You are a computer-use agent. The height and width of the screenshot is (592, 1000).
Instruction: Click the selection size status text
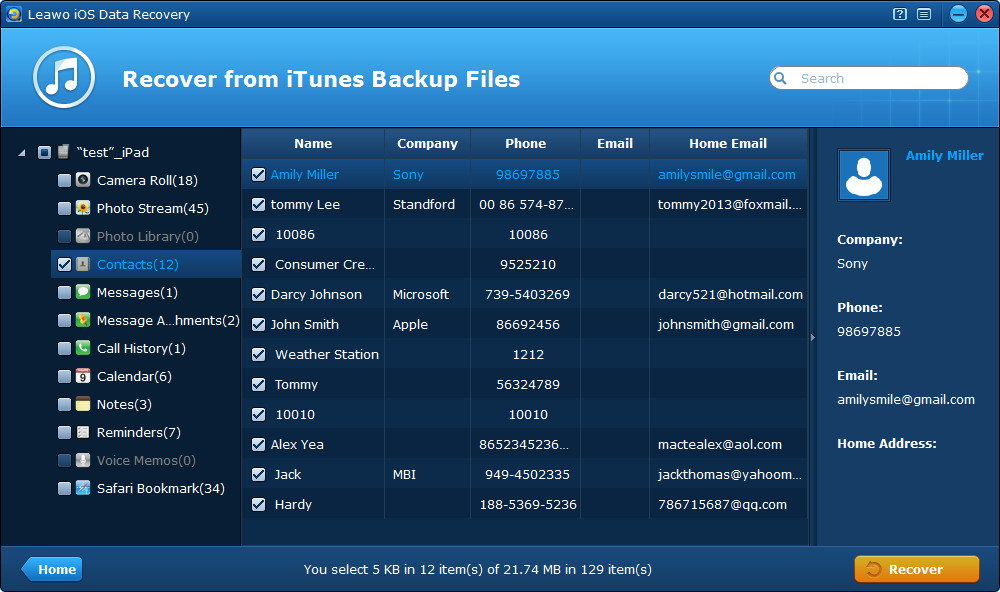(478, 569)
